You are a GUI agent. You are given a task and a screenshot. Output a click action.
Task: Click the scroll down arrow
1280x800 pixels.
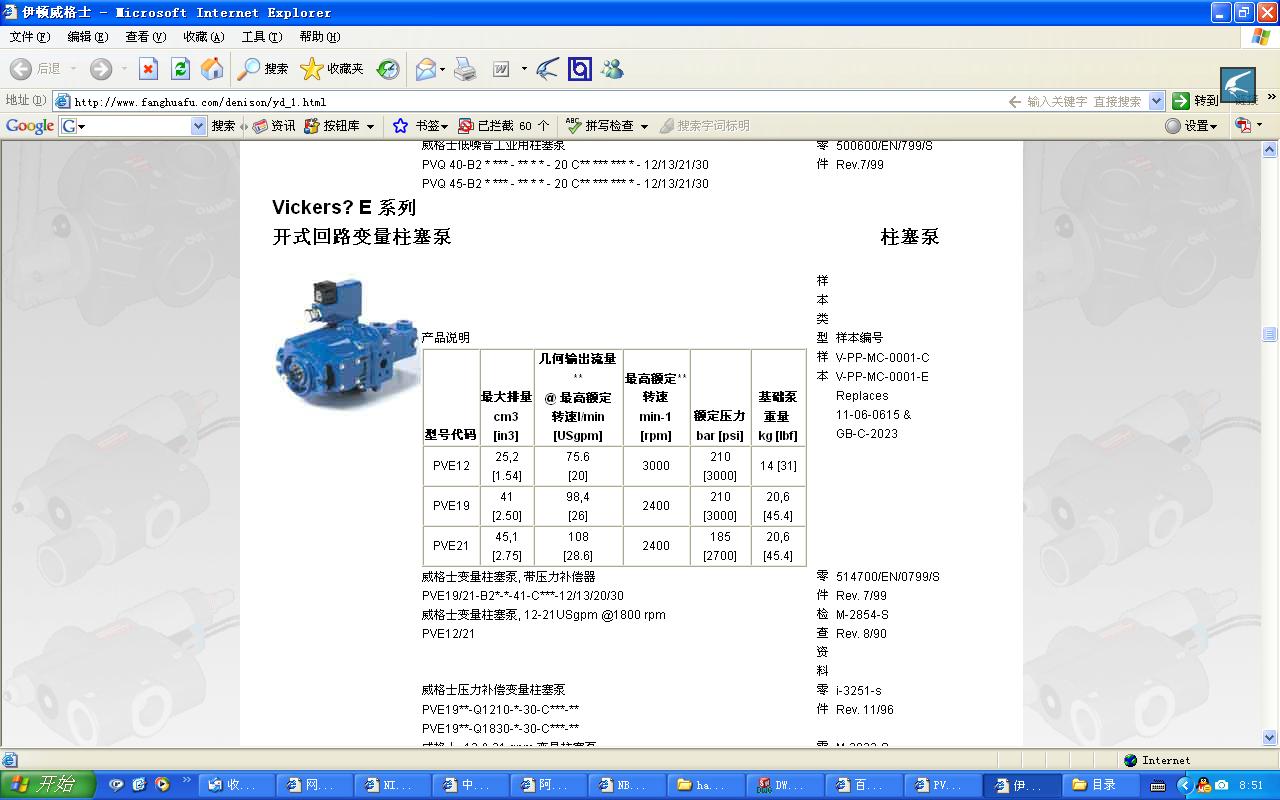(x=1270, y=738)
